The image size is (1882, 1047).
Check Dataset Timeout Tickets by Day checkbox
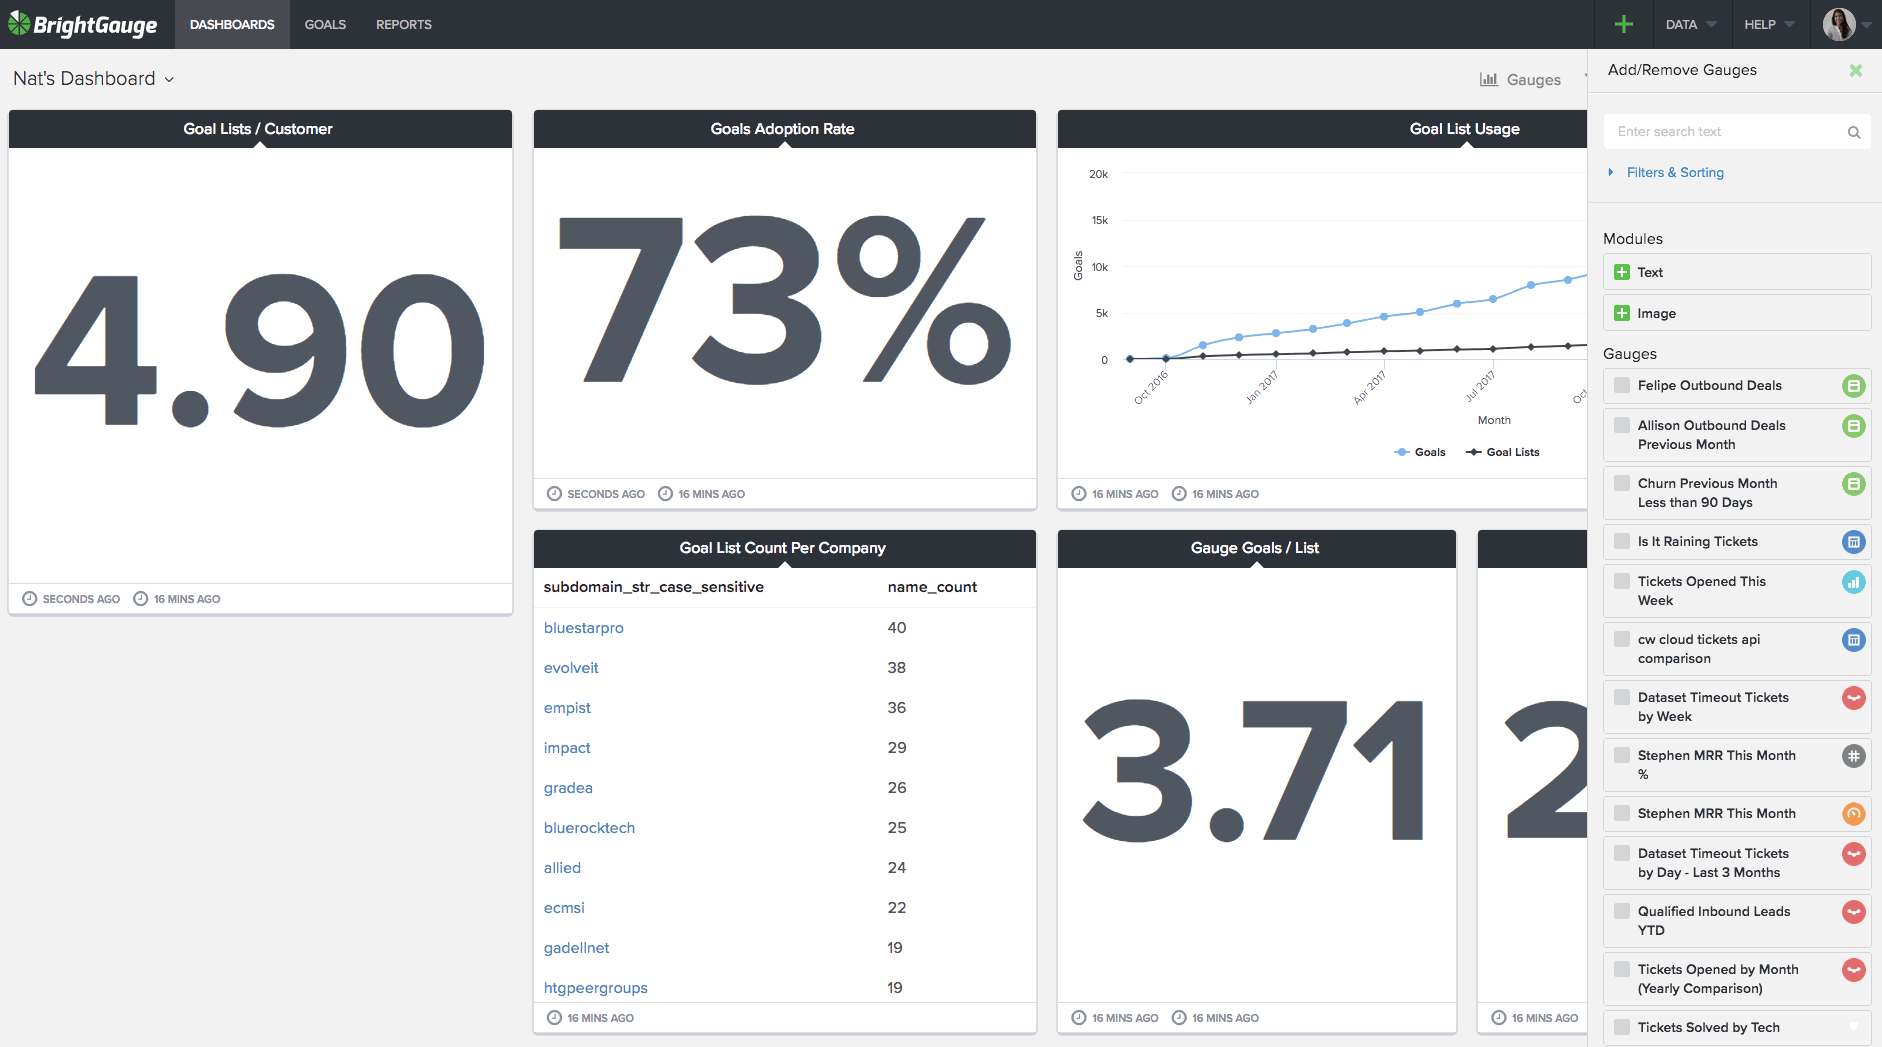1622,853
